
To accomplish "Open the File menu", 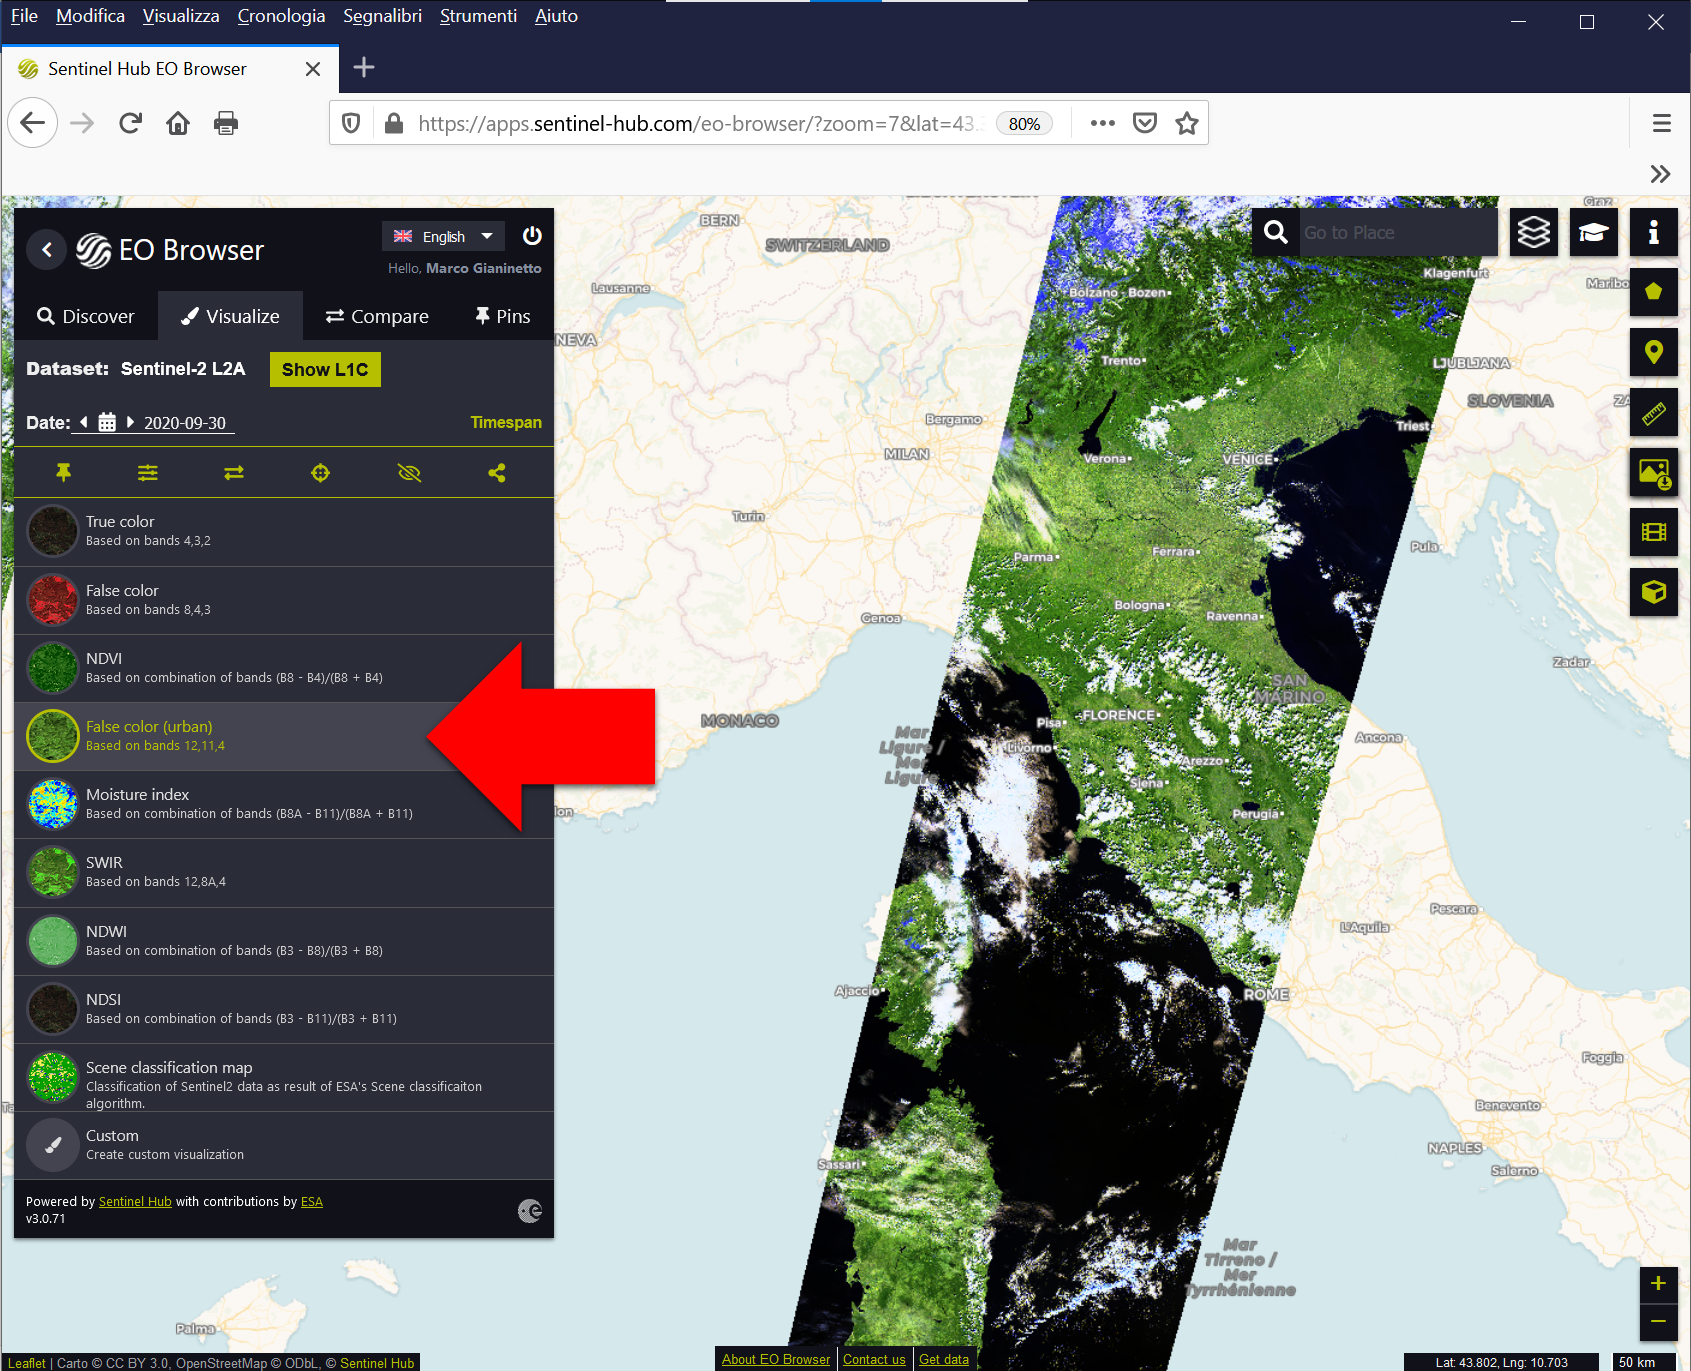I will tap(24, 16).
